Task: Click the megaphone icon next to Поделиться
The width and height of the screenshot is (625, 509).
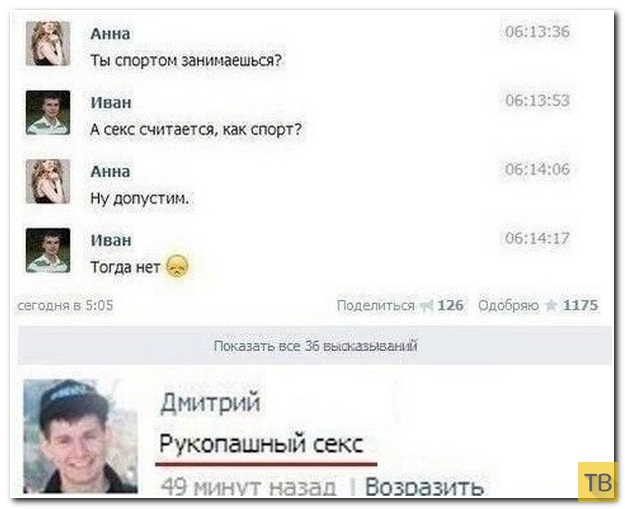Action: point(426,306)
